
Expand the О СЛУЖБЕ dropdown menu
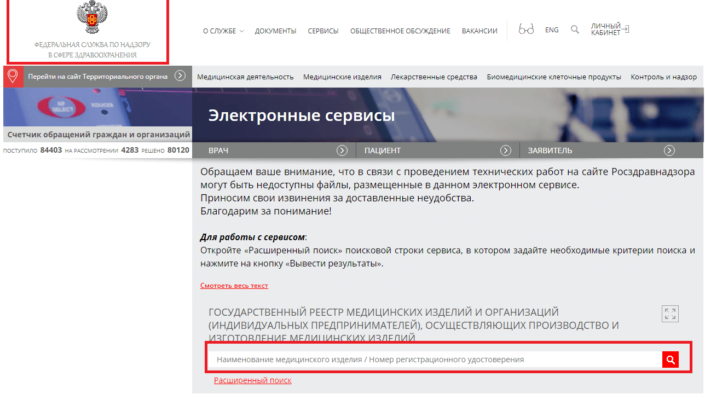coord(223,31)
